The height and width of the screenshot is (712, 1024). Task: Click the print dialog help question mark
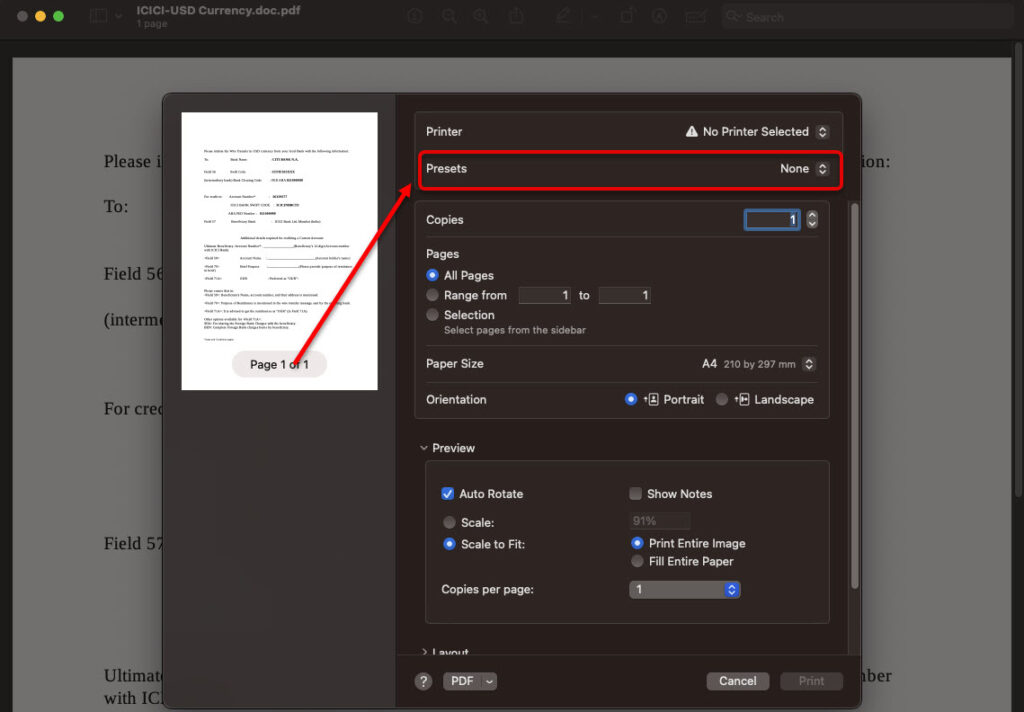[x=423, y=681]
